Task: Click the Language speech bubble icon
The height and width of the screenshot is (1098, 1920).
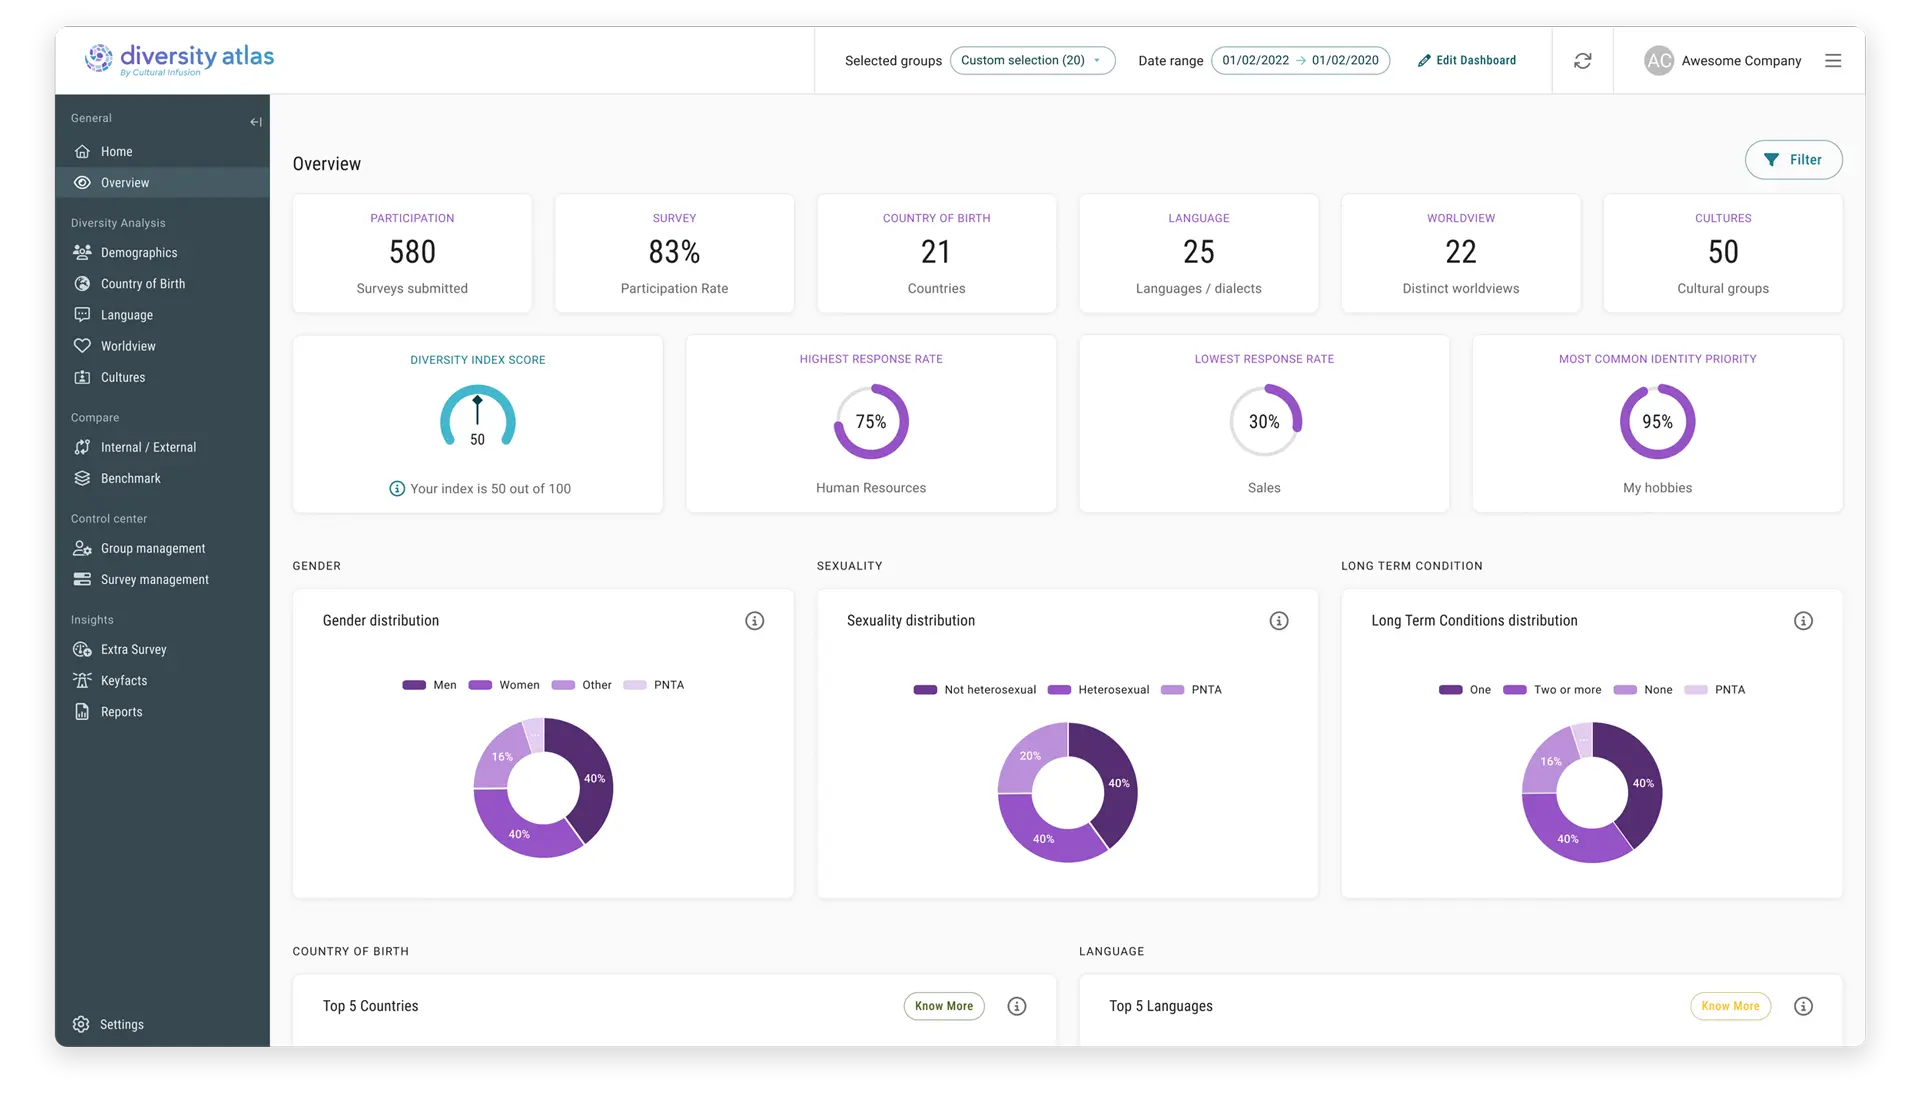Action: coord(82,315)
